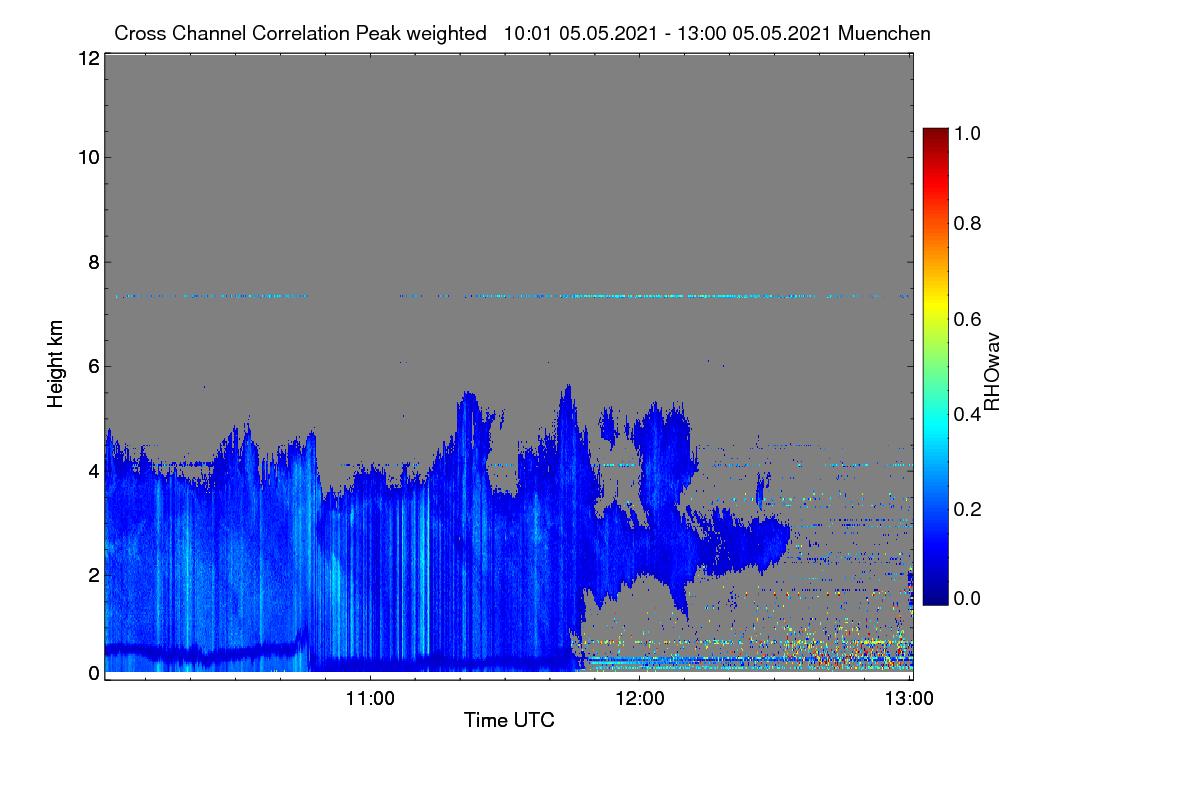This screenshot has height=800, width=1200.
Task: Click the colorbar value label 0.8
Action: (x=967, y=223)
